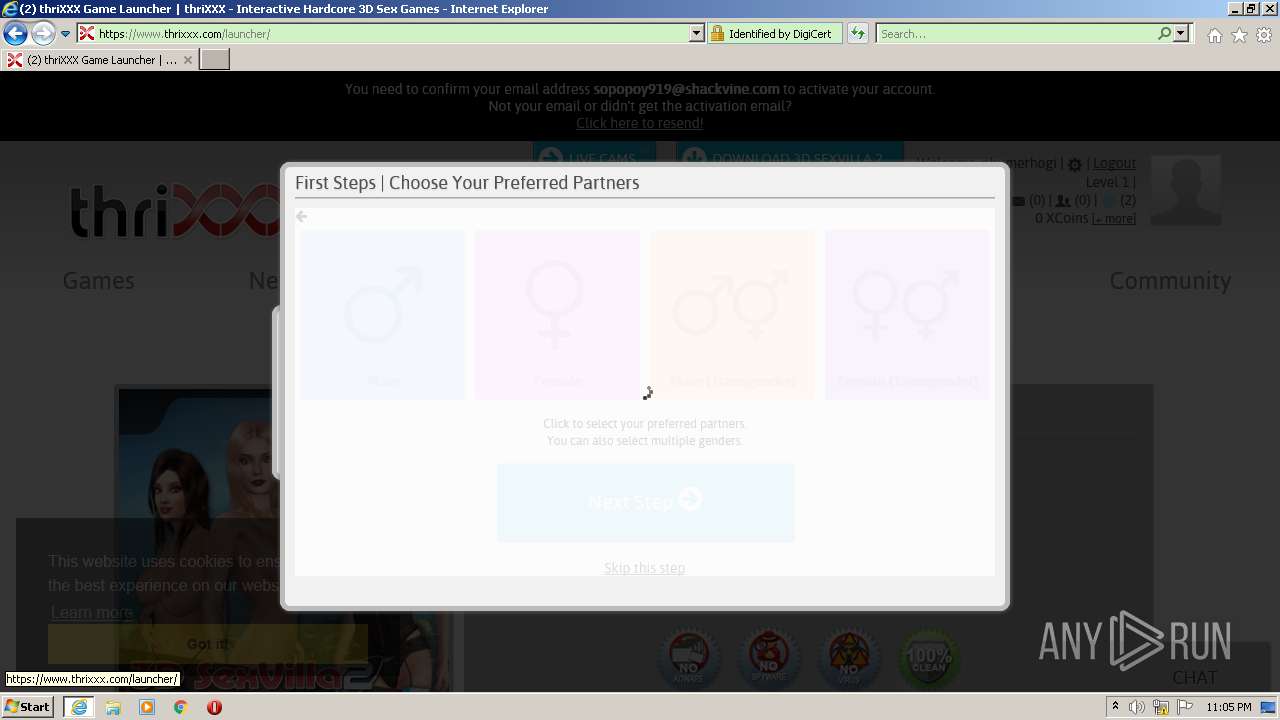The image size is (1280, 720).
Task: Click the '+ more' XCoins link
Action: point(1113,219)
